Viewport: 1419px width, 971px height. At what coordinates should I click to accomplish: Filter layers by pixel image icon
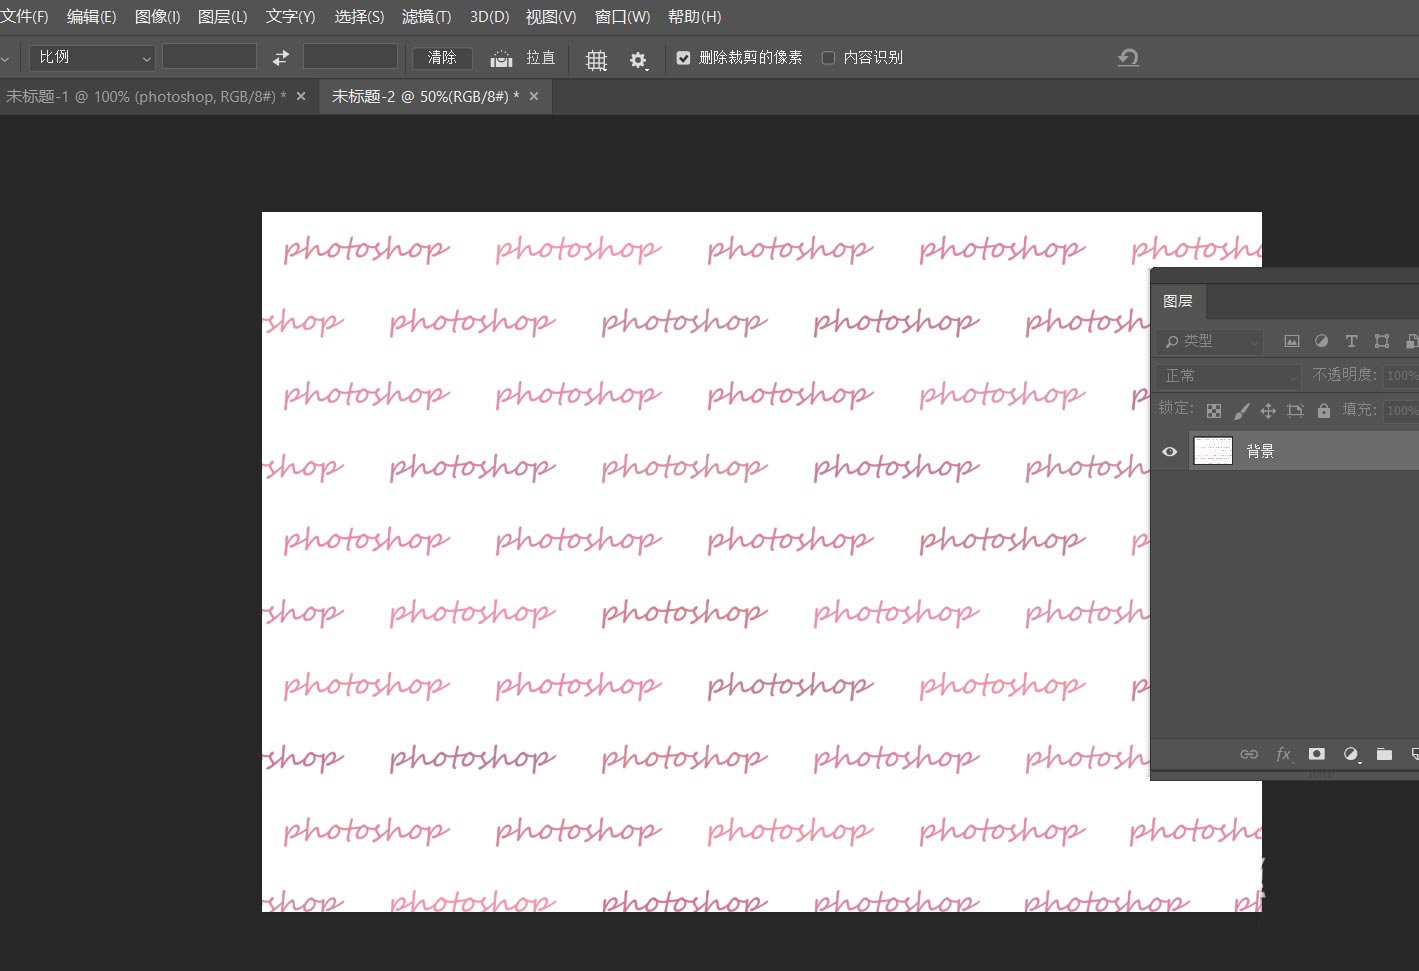1291,341
